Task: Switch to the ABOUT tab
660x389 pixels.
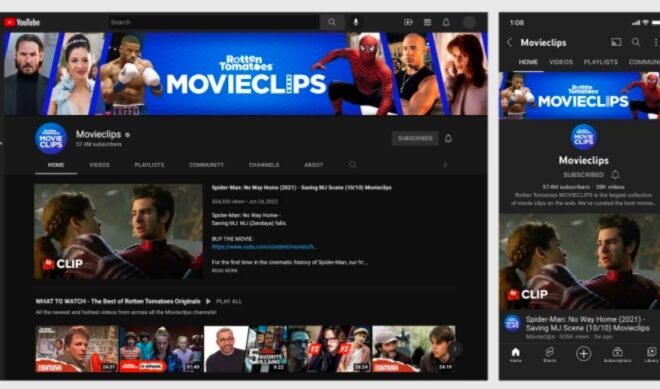Action: click(x=314, y=165)
